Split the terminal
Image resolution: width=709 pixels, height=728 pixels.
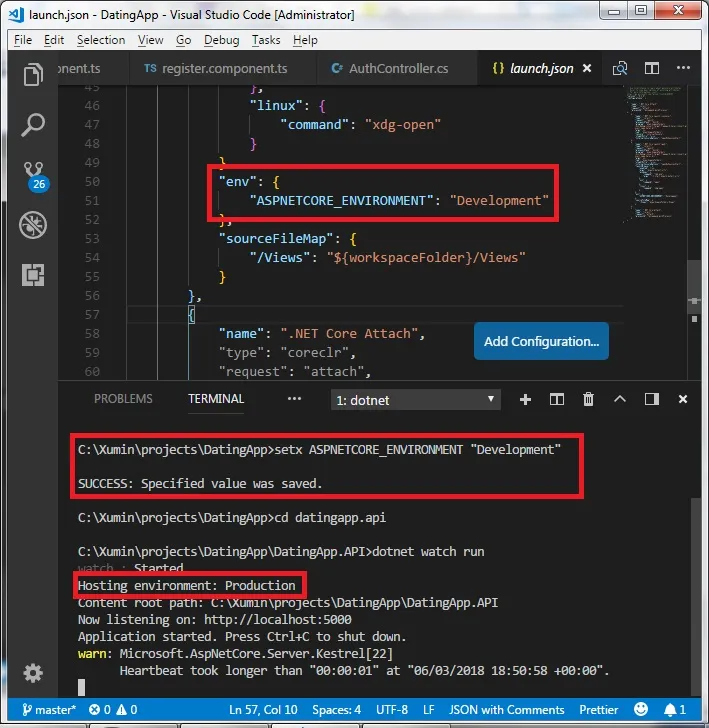(557, 399)
